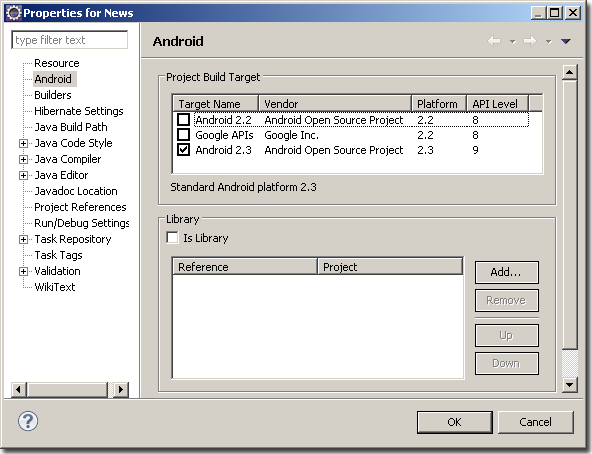
Task: Select Java Editor tree item
Action: pyautogui.click(x=61, y=175)
